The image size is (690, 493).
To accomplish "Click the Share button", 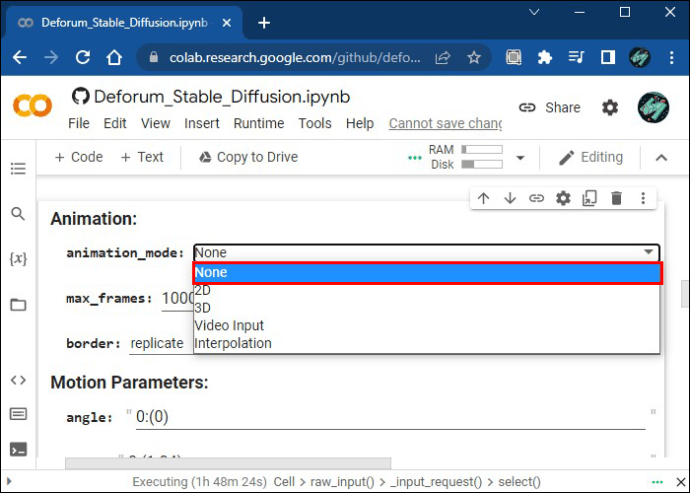I will 549,107.
